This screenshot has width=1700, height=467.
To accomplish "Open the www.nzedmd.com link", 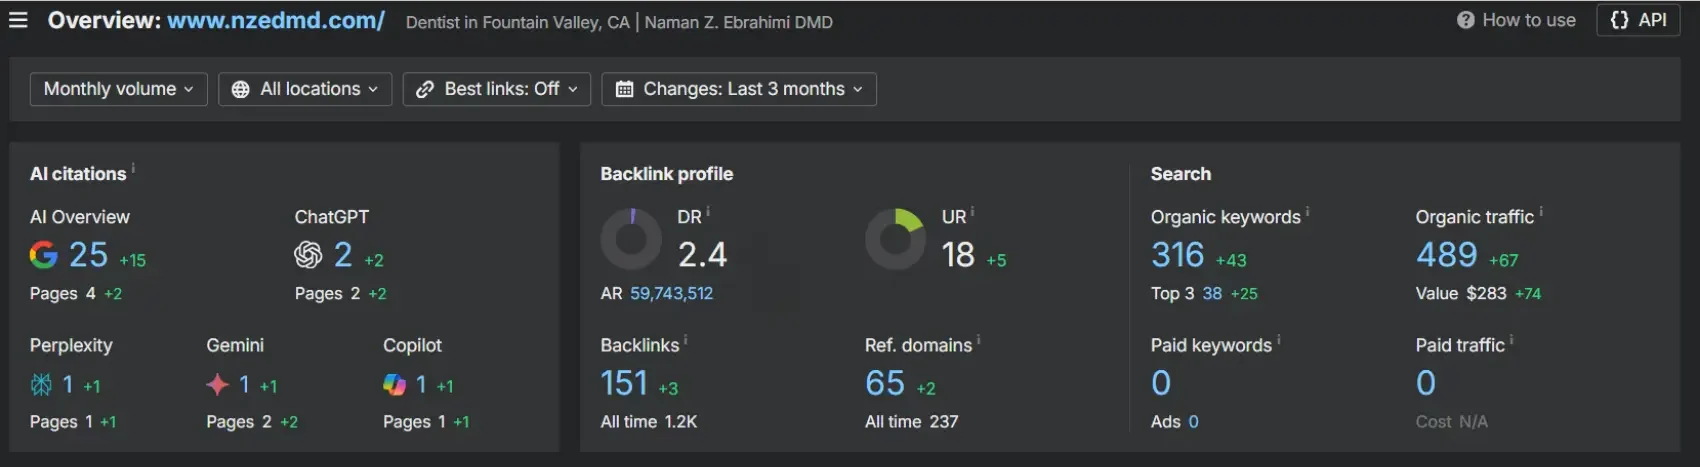I will click(275, 21).
